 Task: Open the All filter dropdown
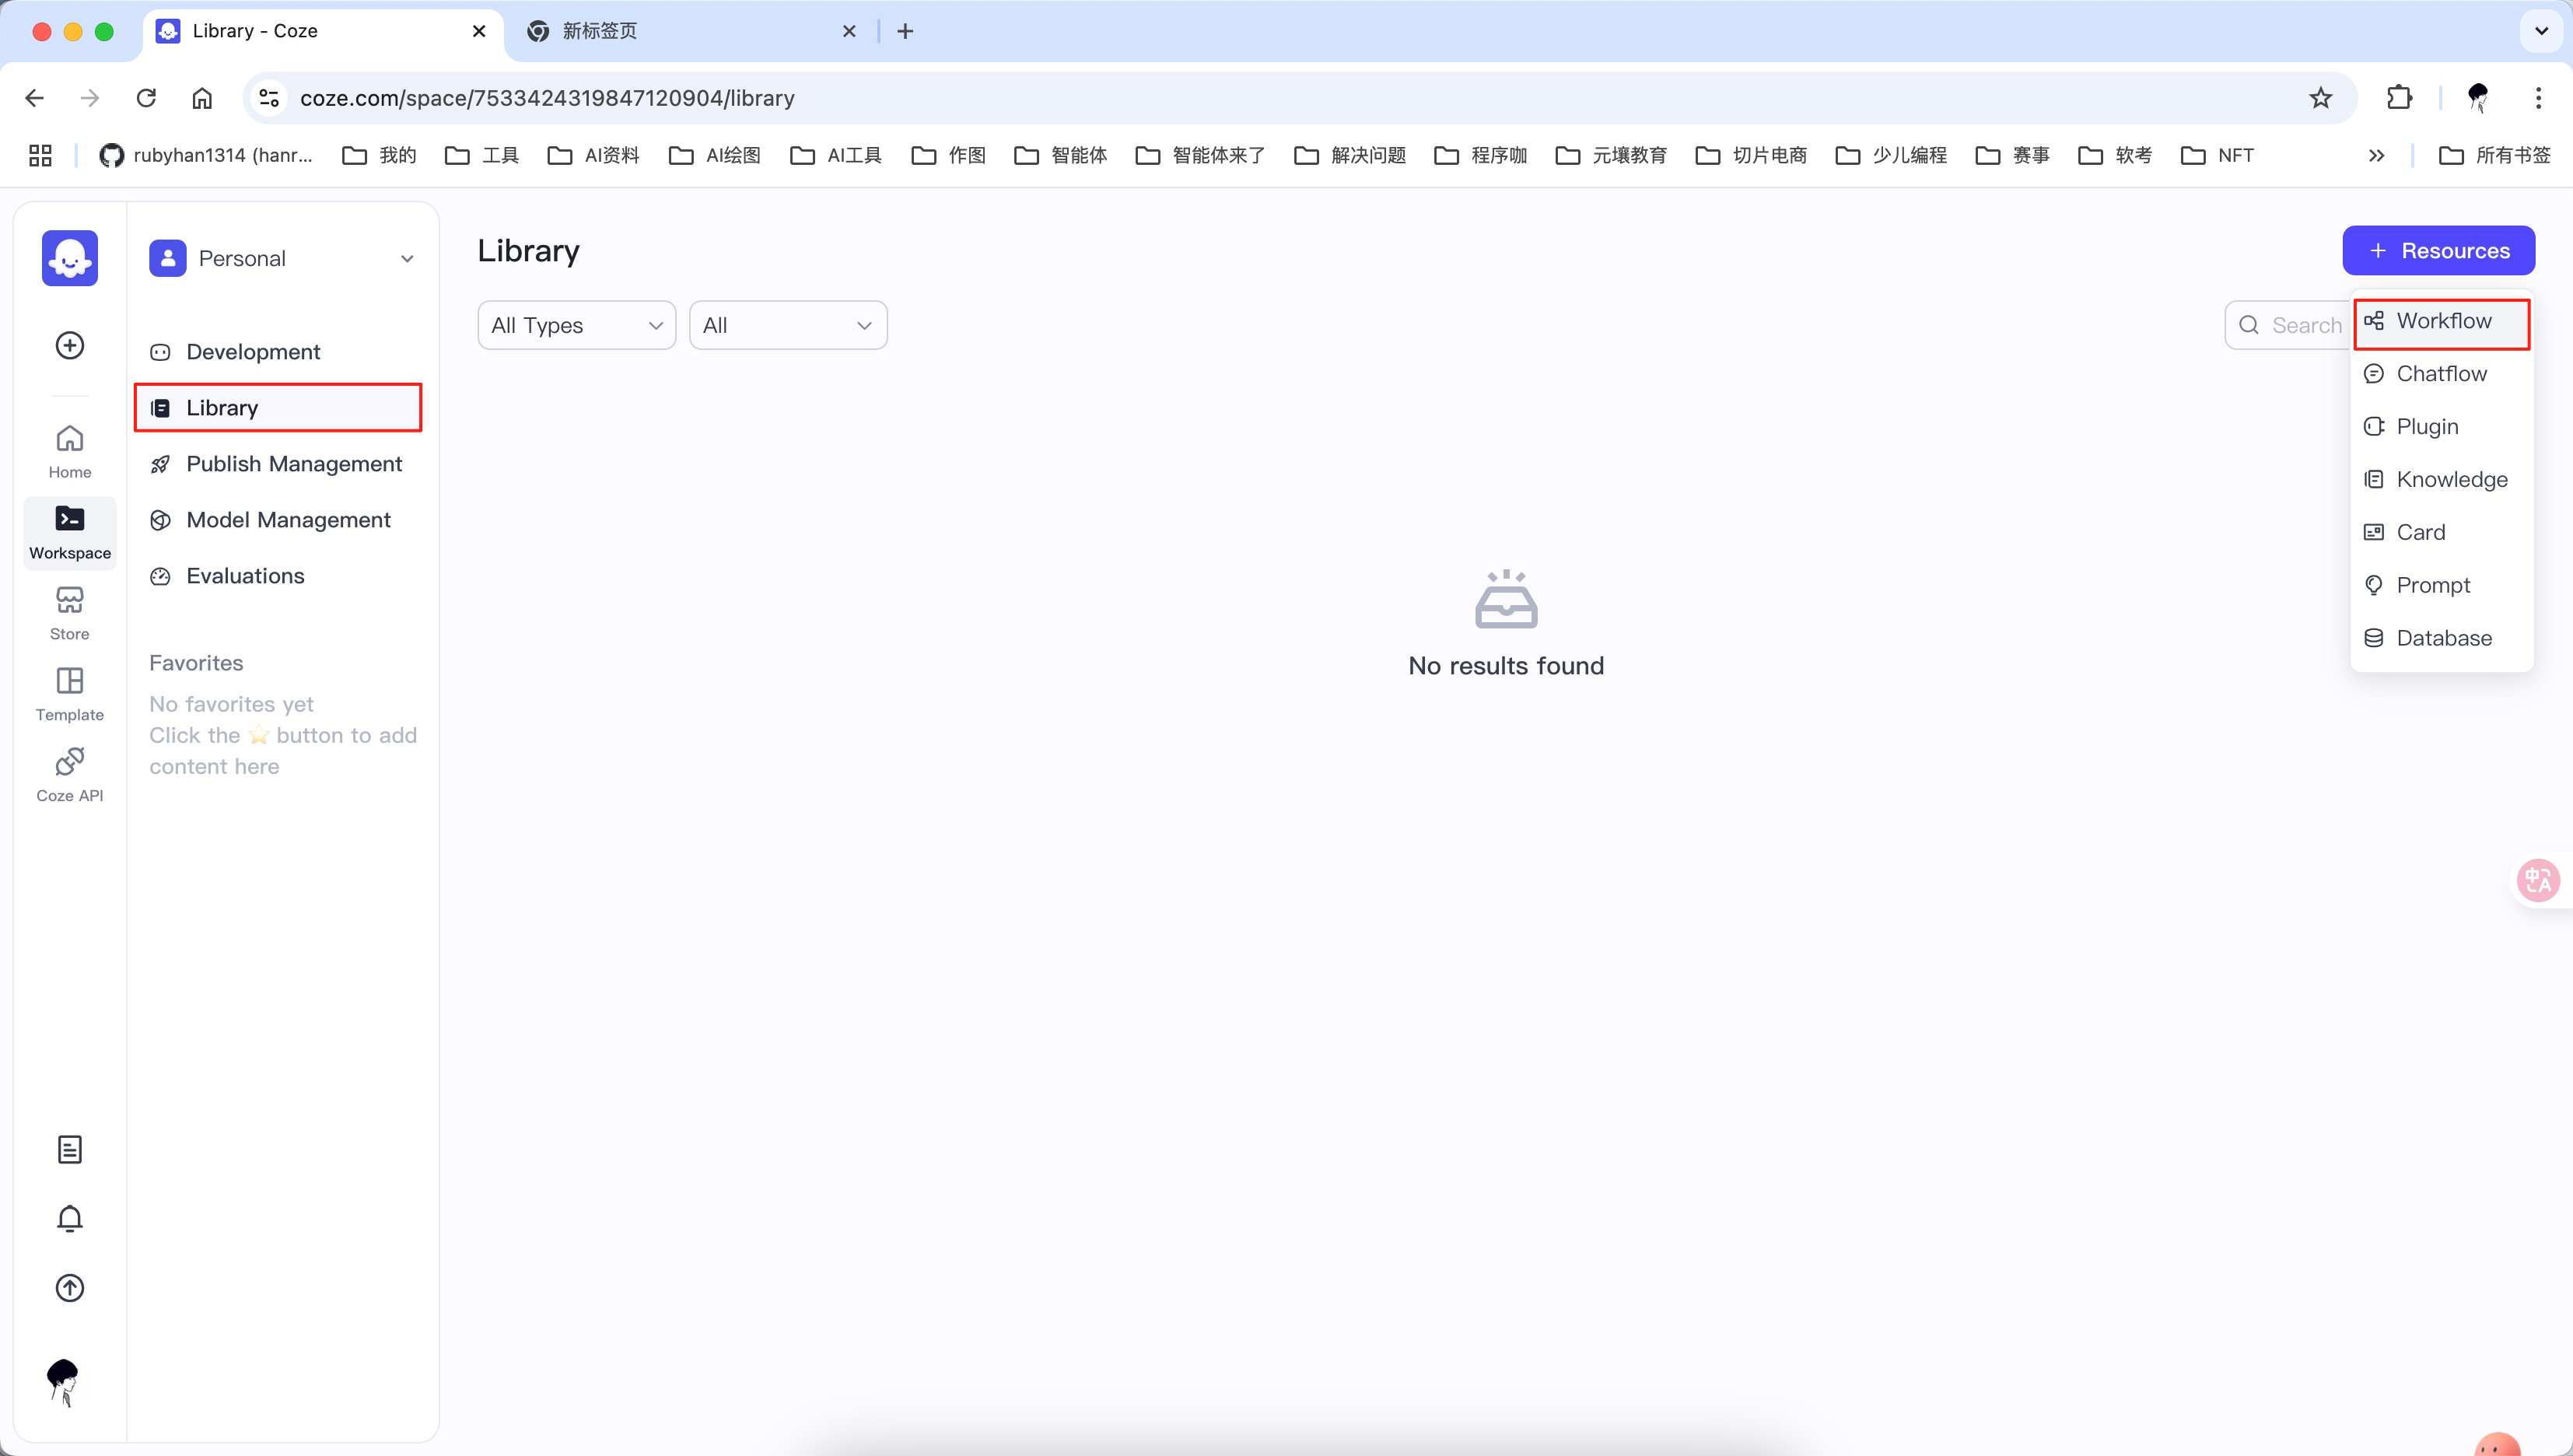(787, 325)
